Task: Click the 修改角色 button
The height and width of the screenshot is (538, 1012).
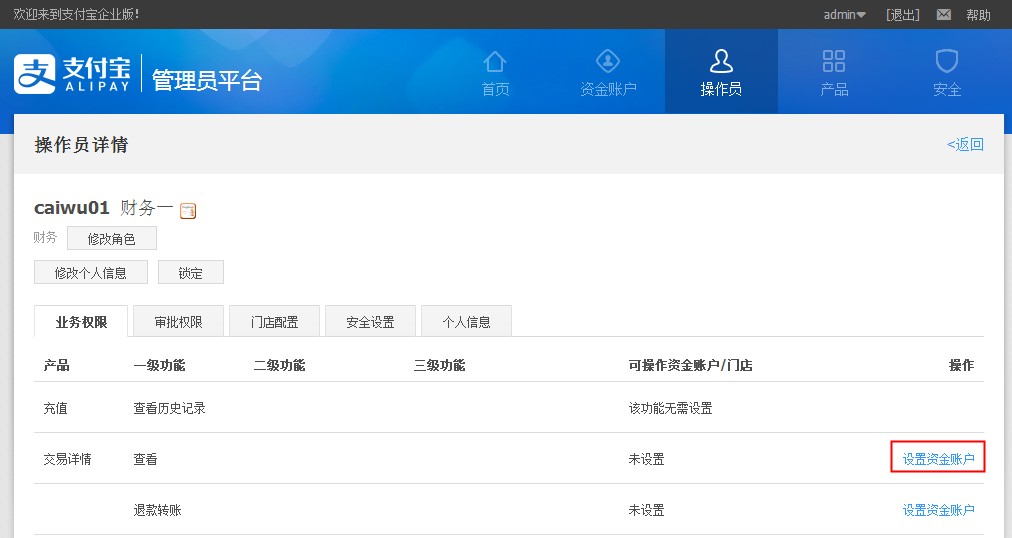Action: coord(111,239)
